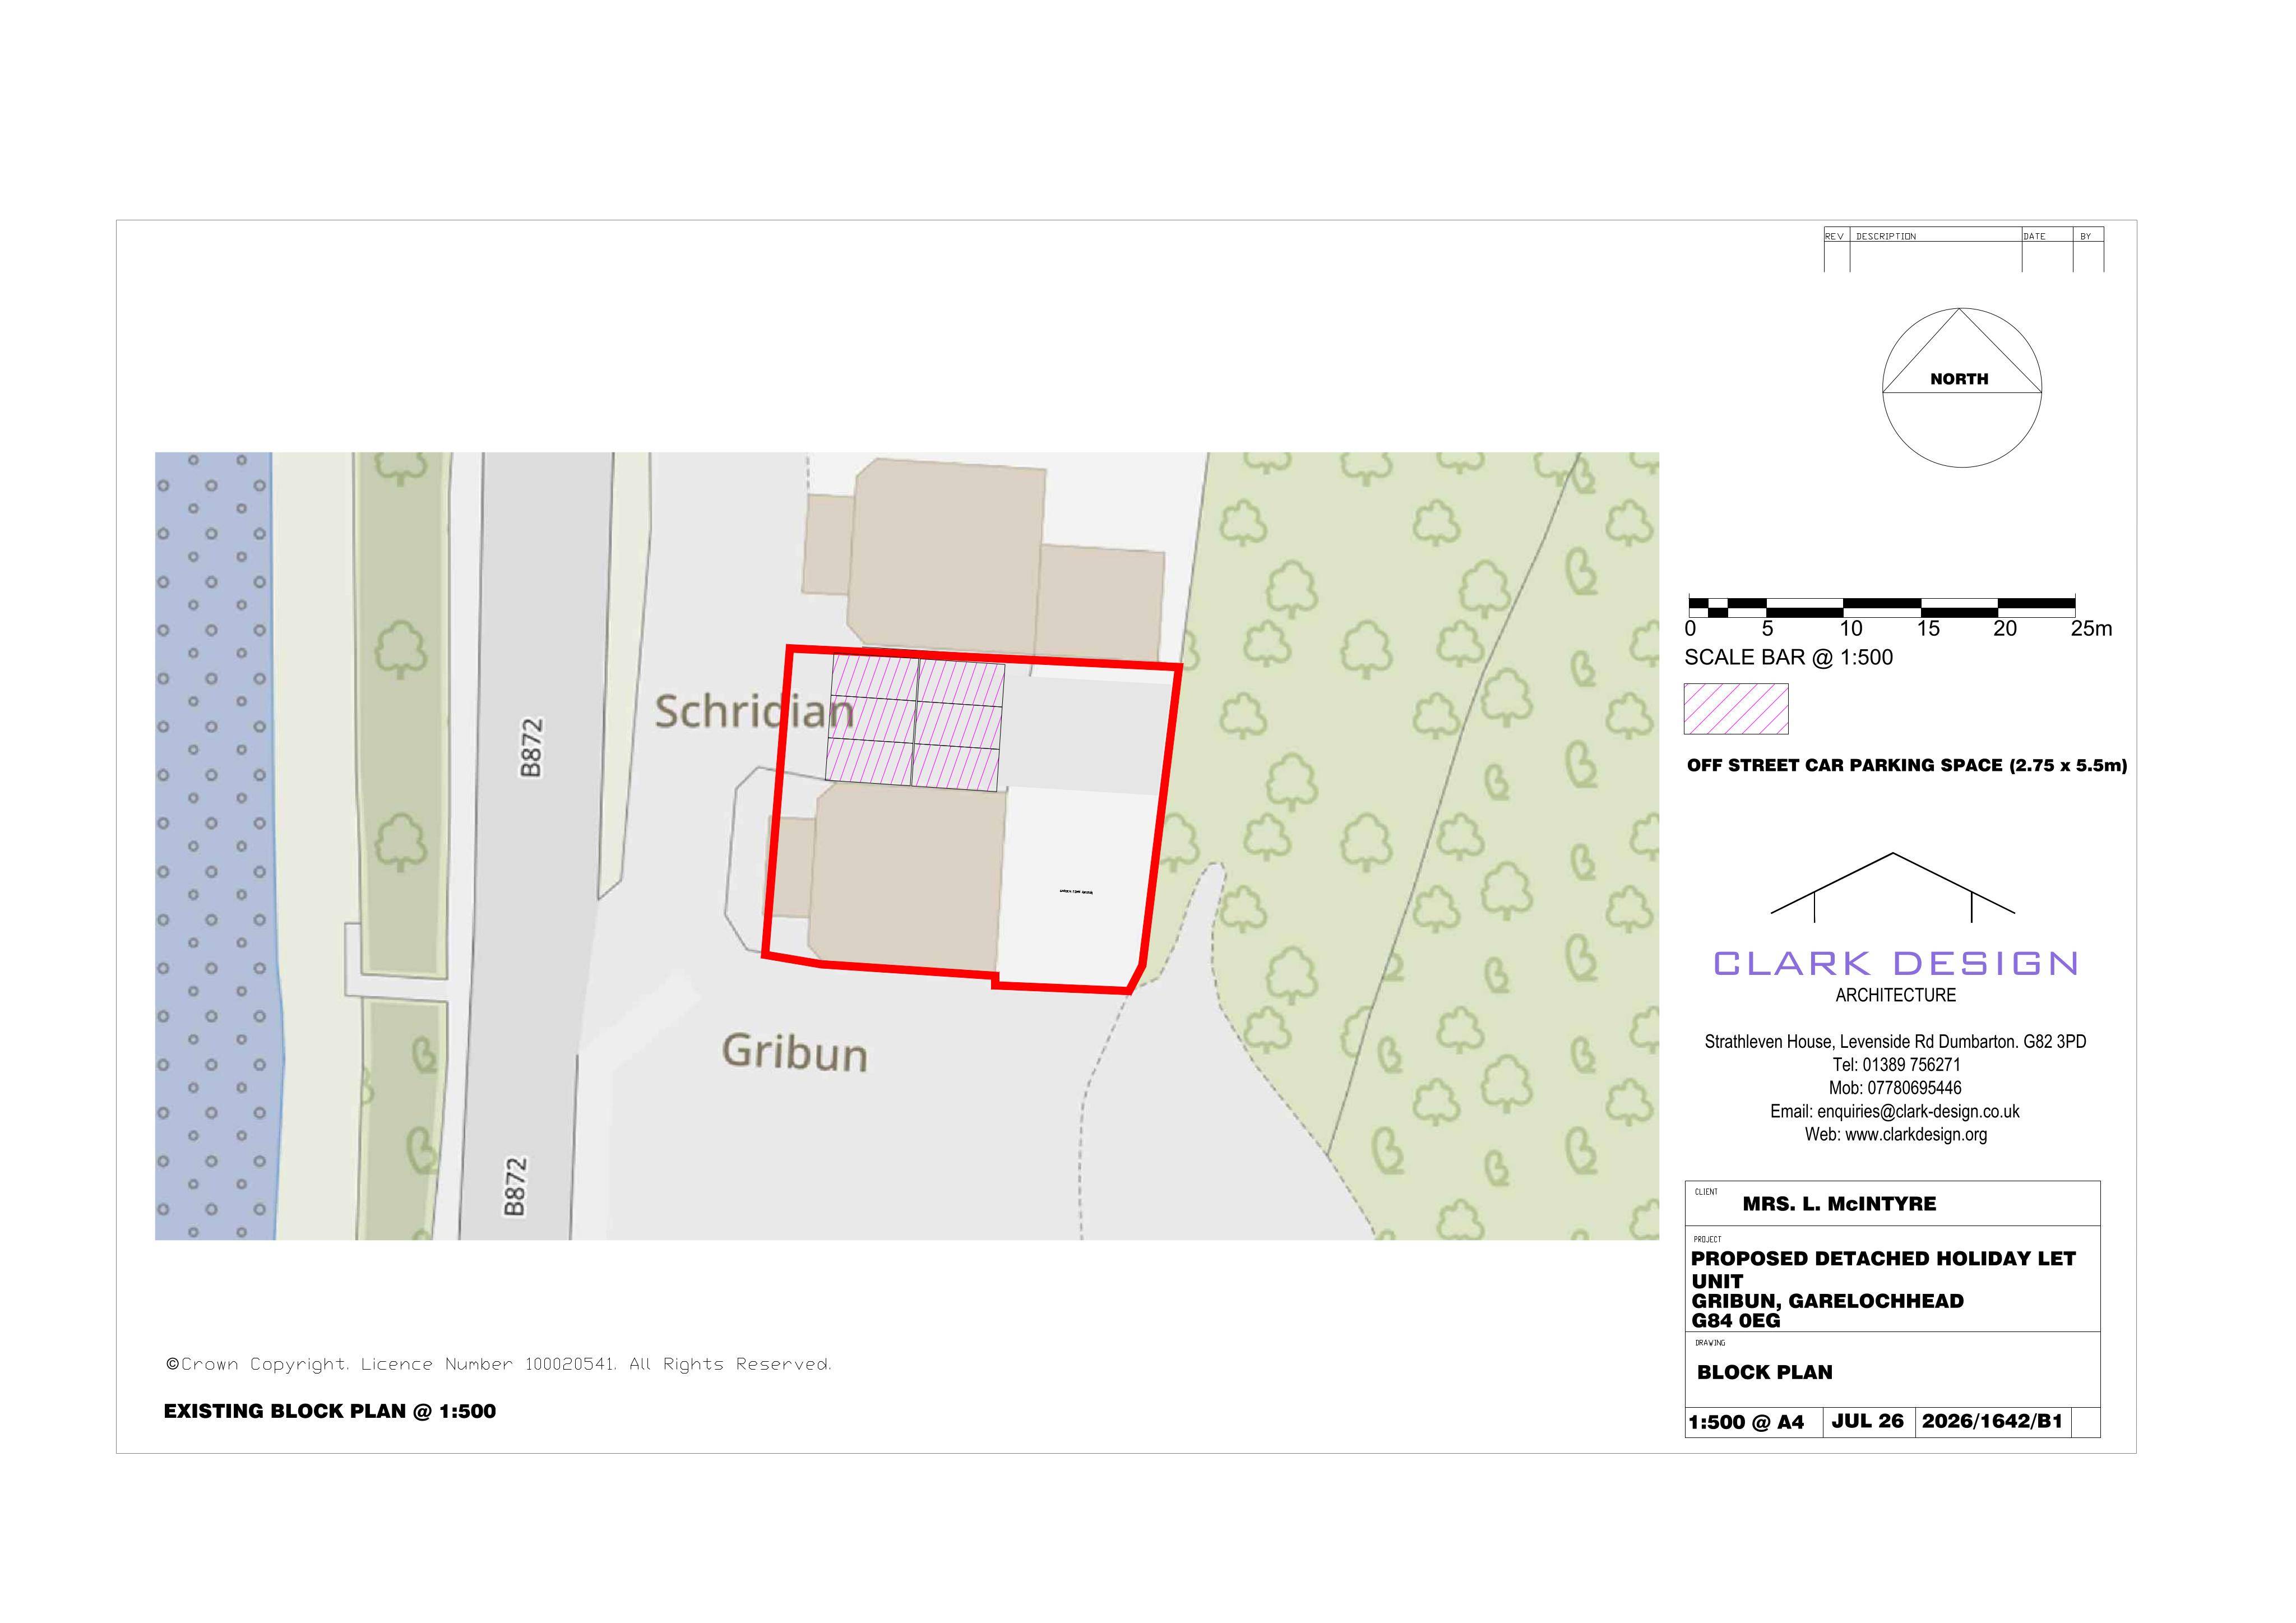The width and height of the screenshot is (2296, 1623).
Task: Click the 'DATE' revision table header
Action: (x=2034, y=237)
